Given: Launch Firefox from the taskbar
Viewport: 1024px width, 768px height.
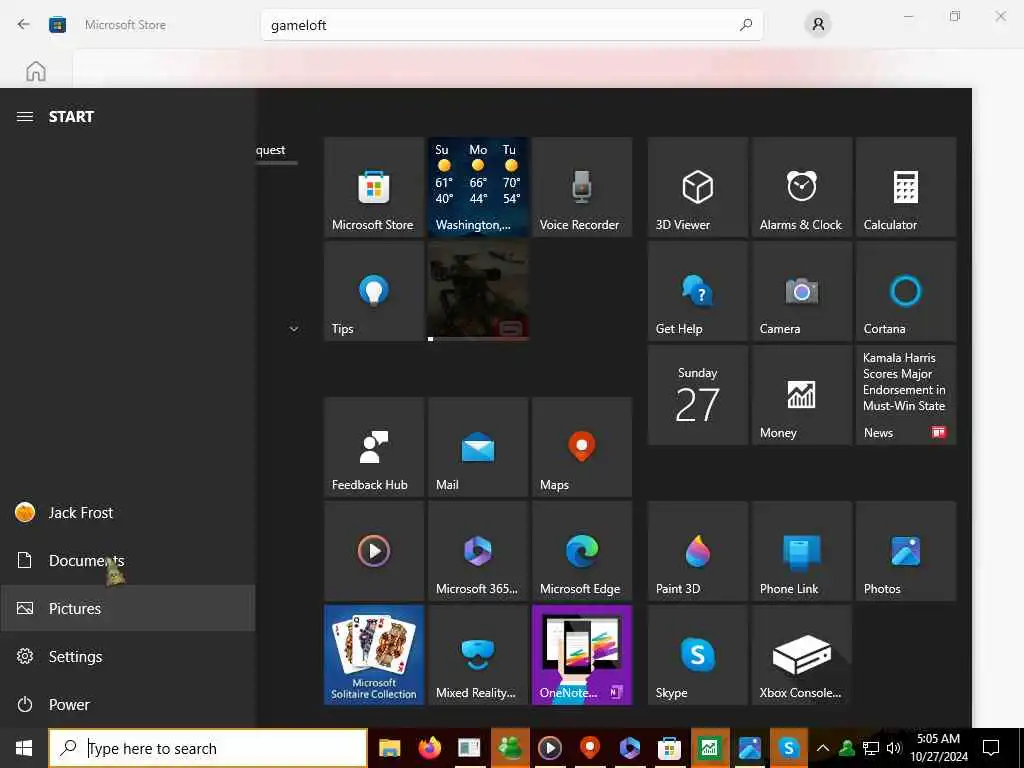Looking at the screenshot, I should [430, 748].
